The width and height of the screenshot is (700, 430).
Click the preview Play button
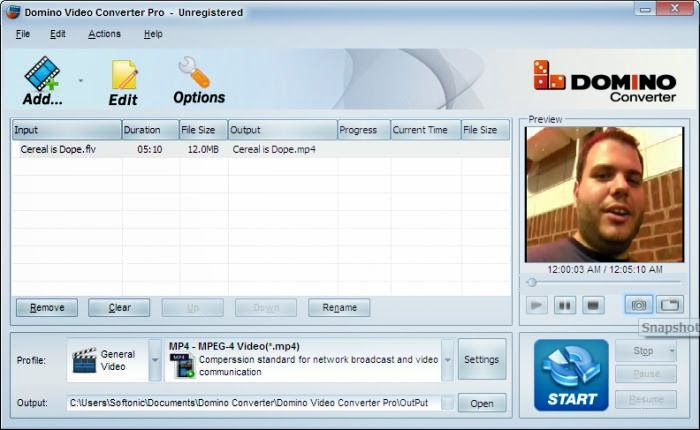point(537,305)
